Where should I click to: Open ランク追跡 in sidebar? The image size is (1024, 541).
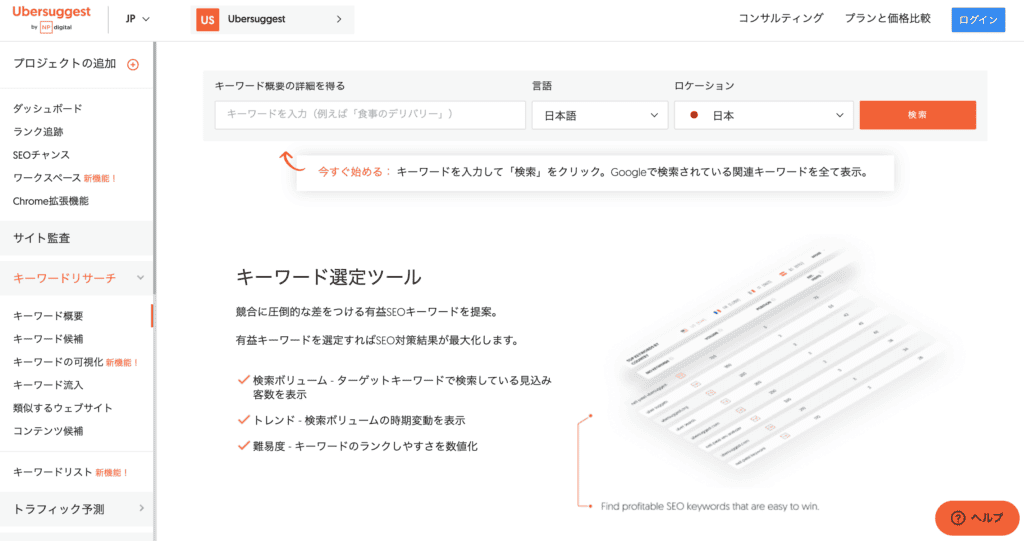click(x=38, y=131)
